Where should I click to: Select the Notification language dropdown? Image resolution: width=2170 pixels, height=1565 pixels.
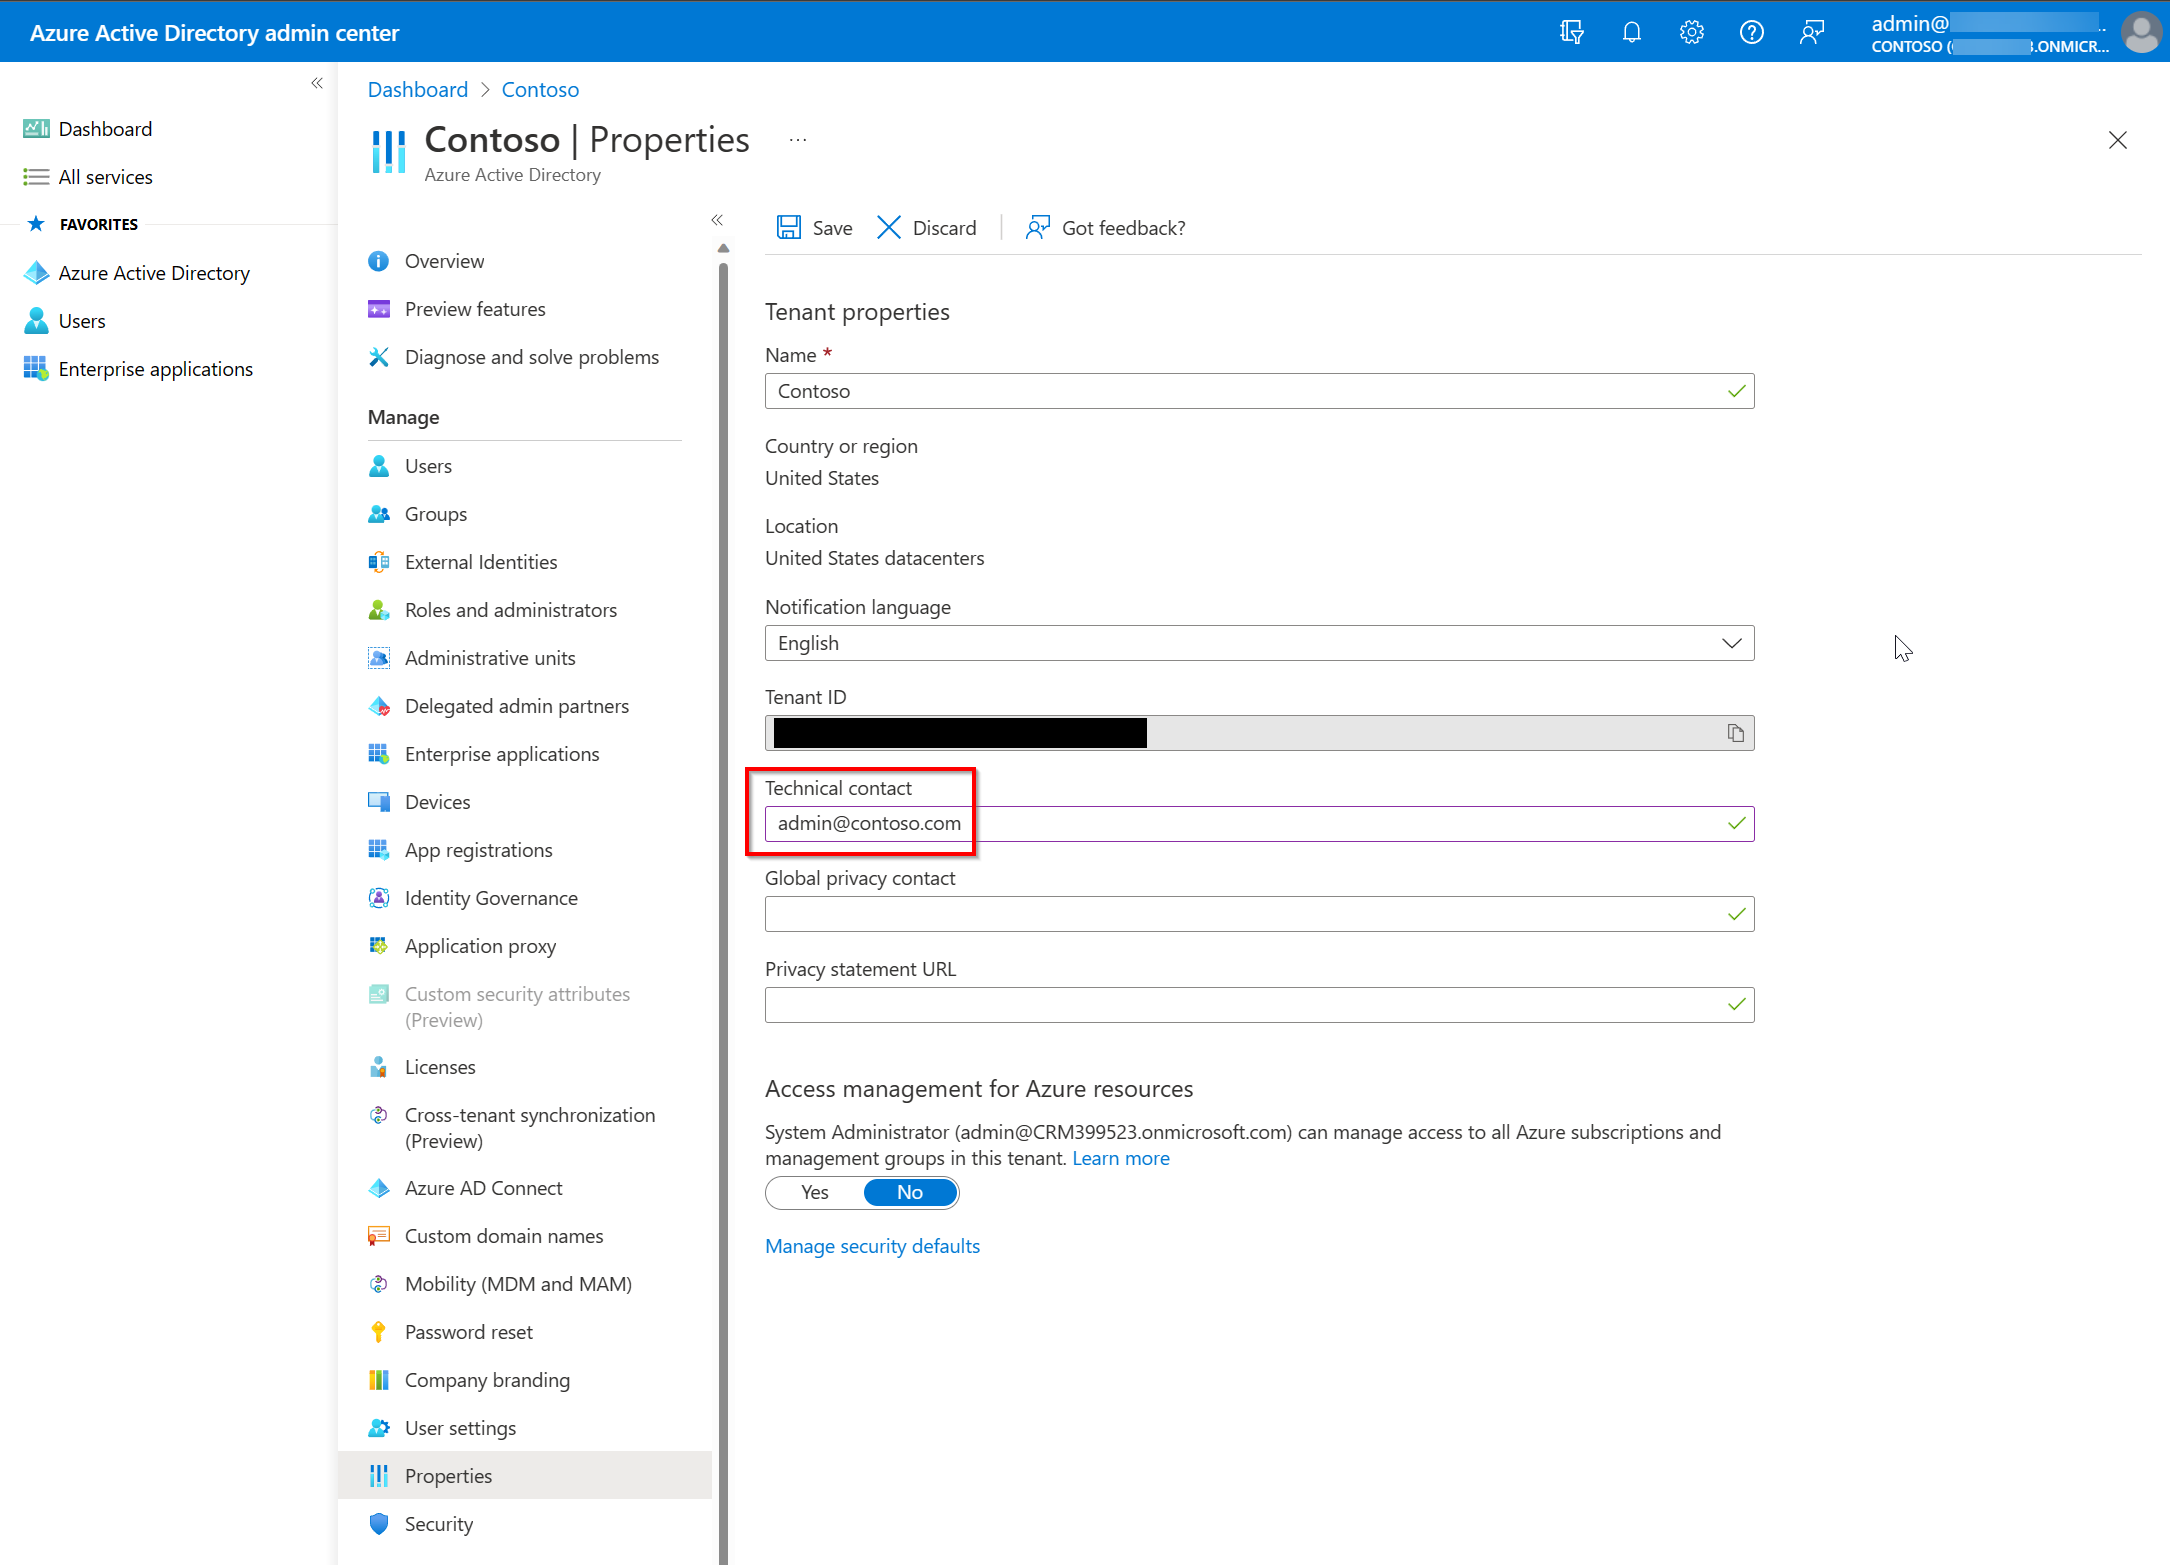pos(1259,642)
